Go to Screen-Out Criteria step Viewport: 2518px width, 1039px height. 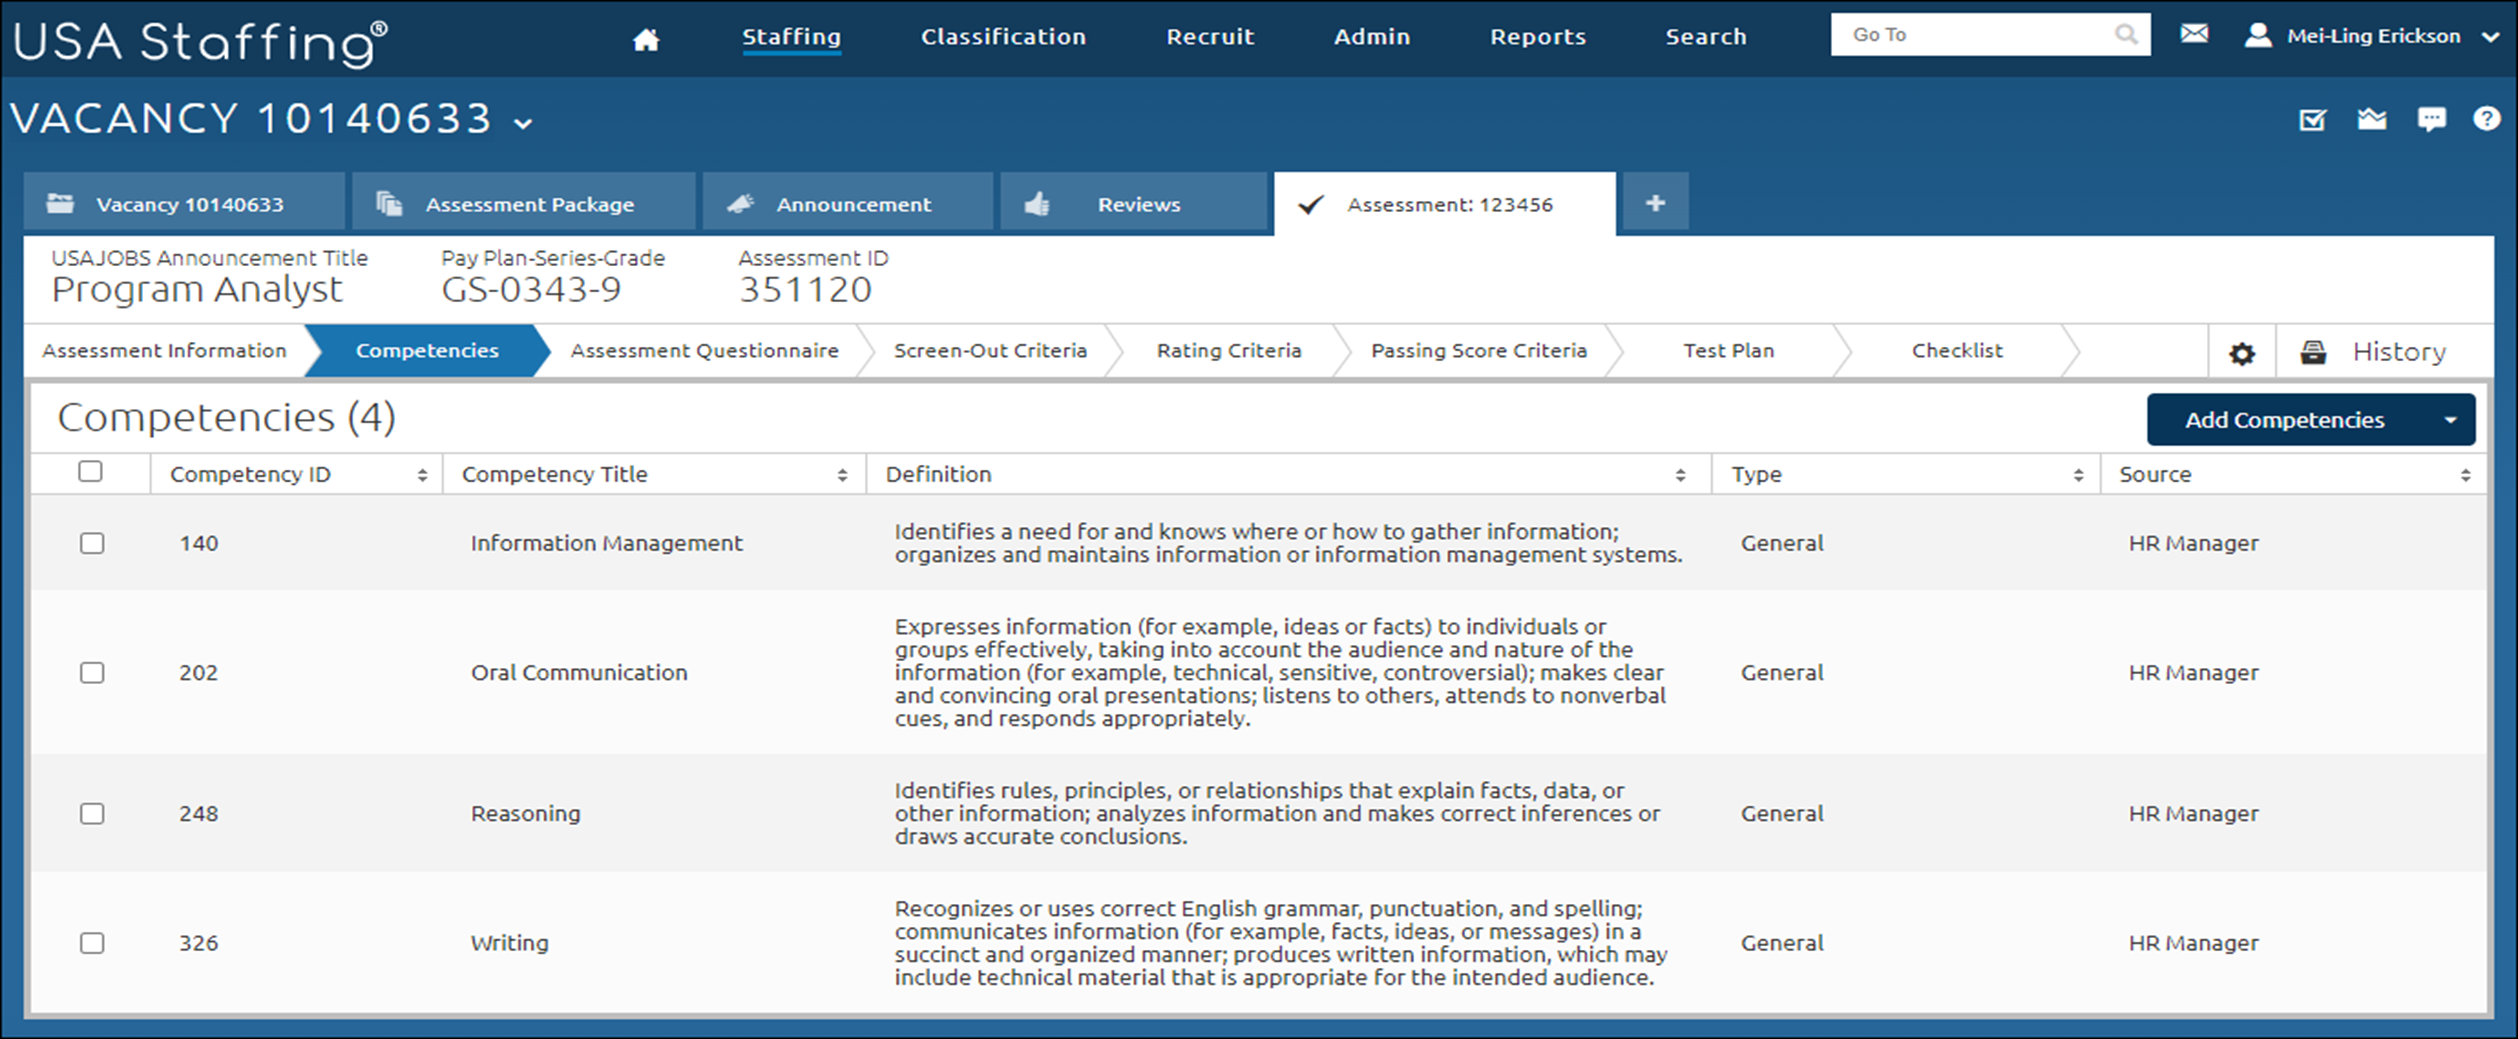pyautogui.click(x=990, y=351)
